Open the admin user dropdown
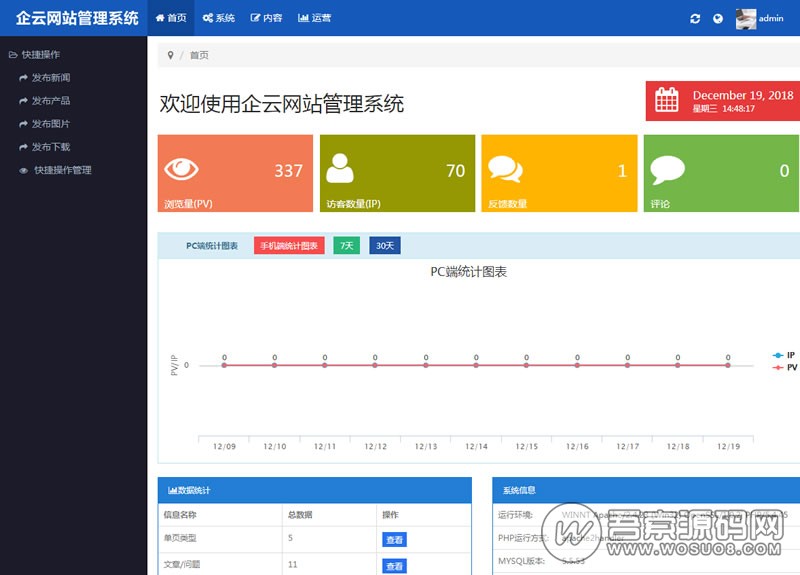Image resolution: width=800 pixels, height=575 pixels. coord(760,18)
